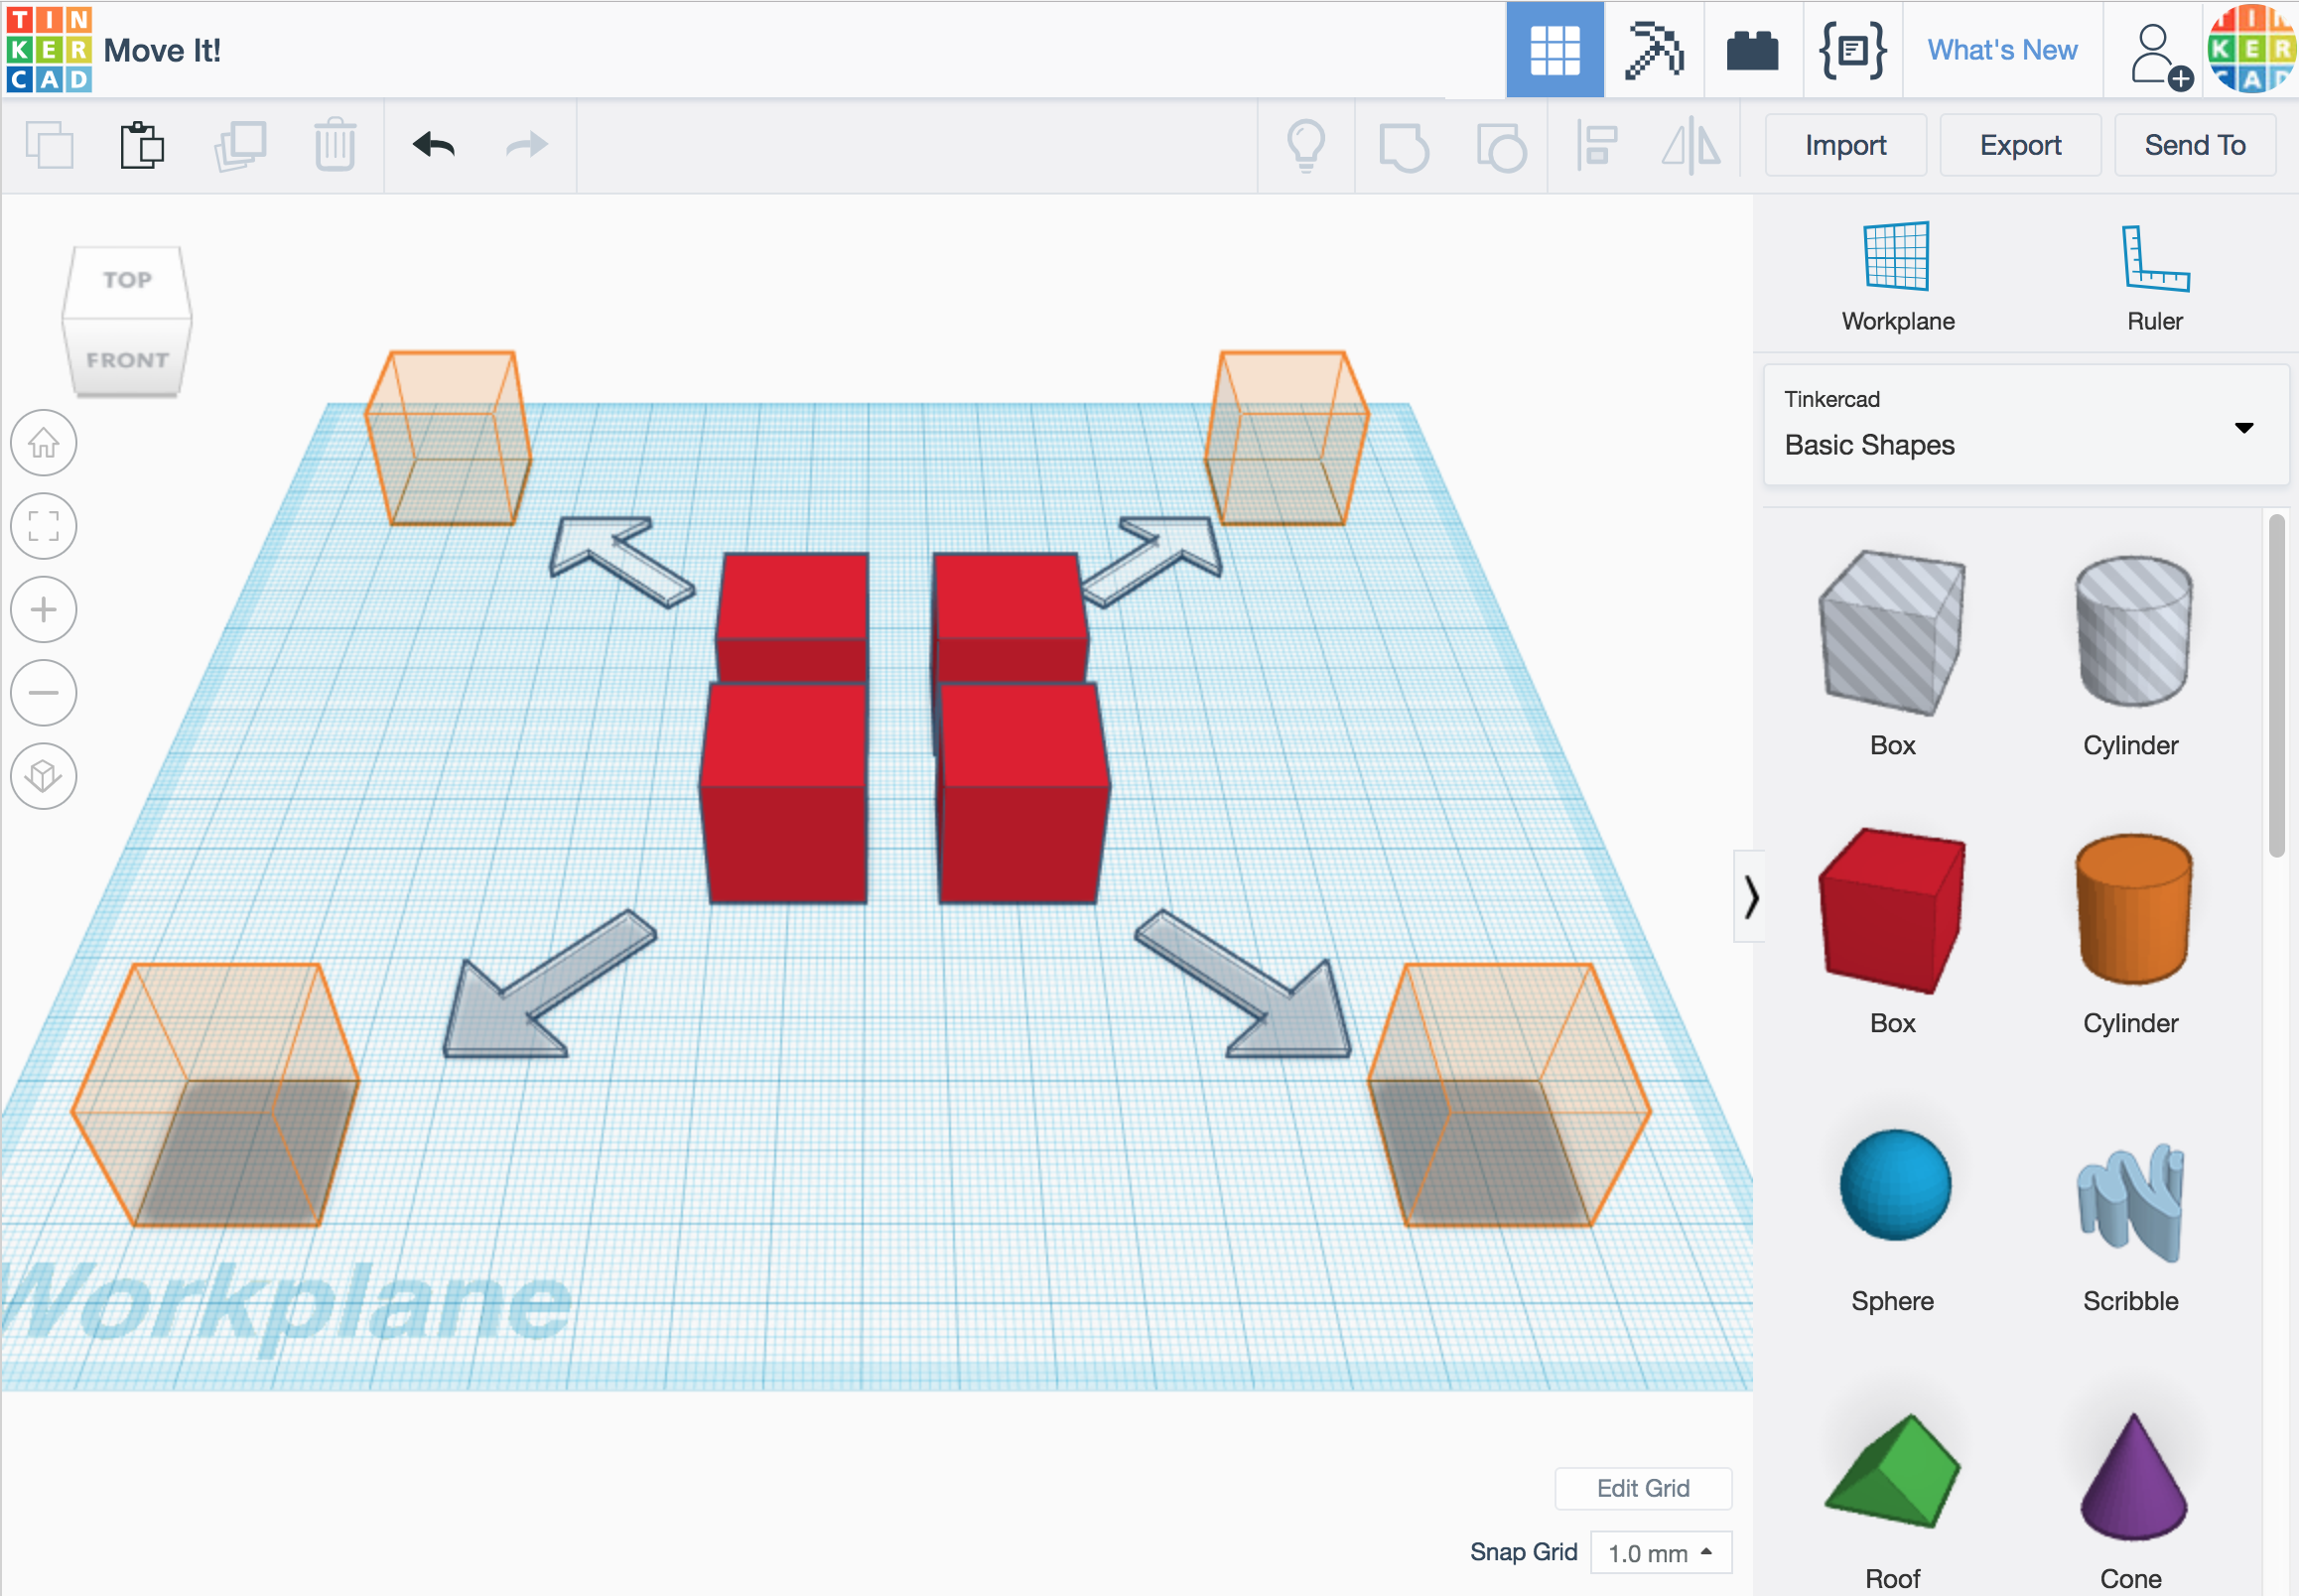Click the Tinkercad logo home icon
The width and height of the screenshot is (2299, 1596).
pyautogui.click(x=48, y=49)
